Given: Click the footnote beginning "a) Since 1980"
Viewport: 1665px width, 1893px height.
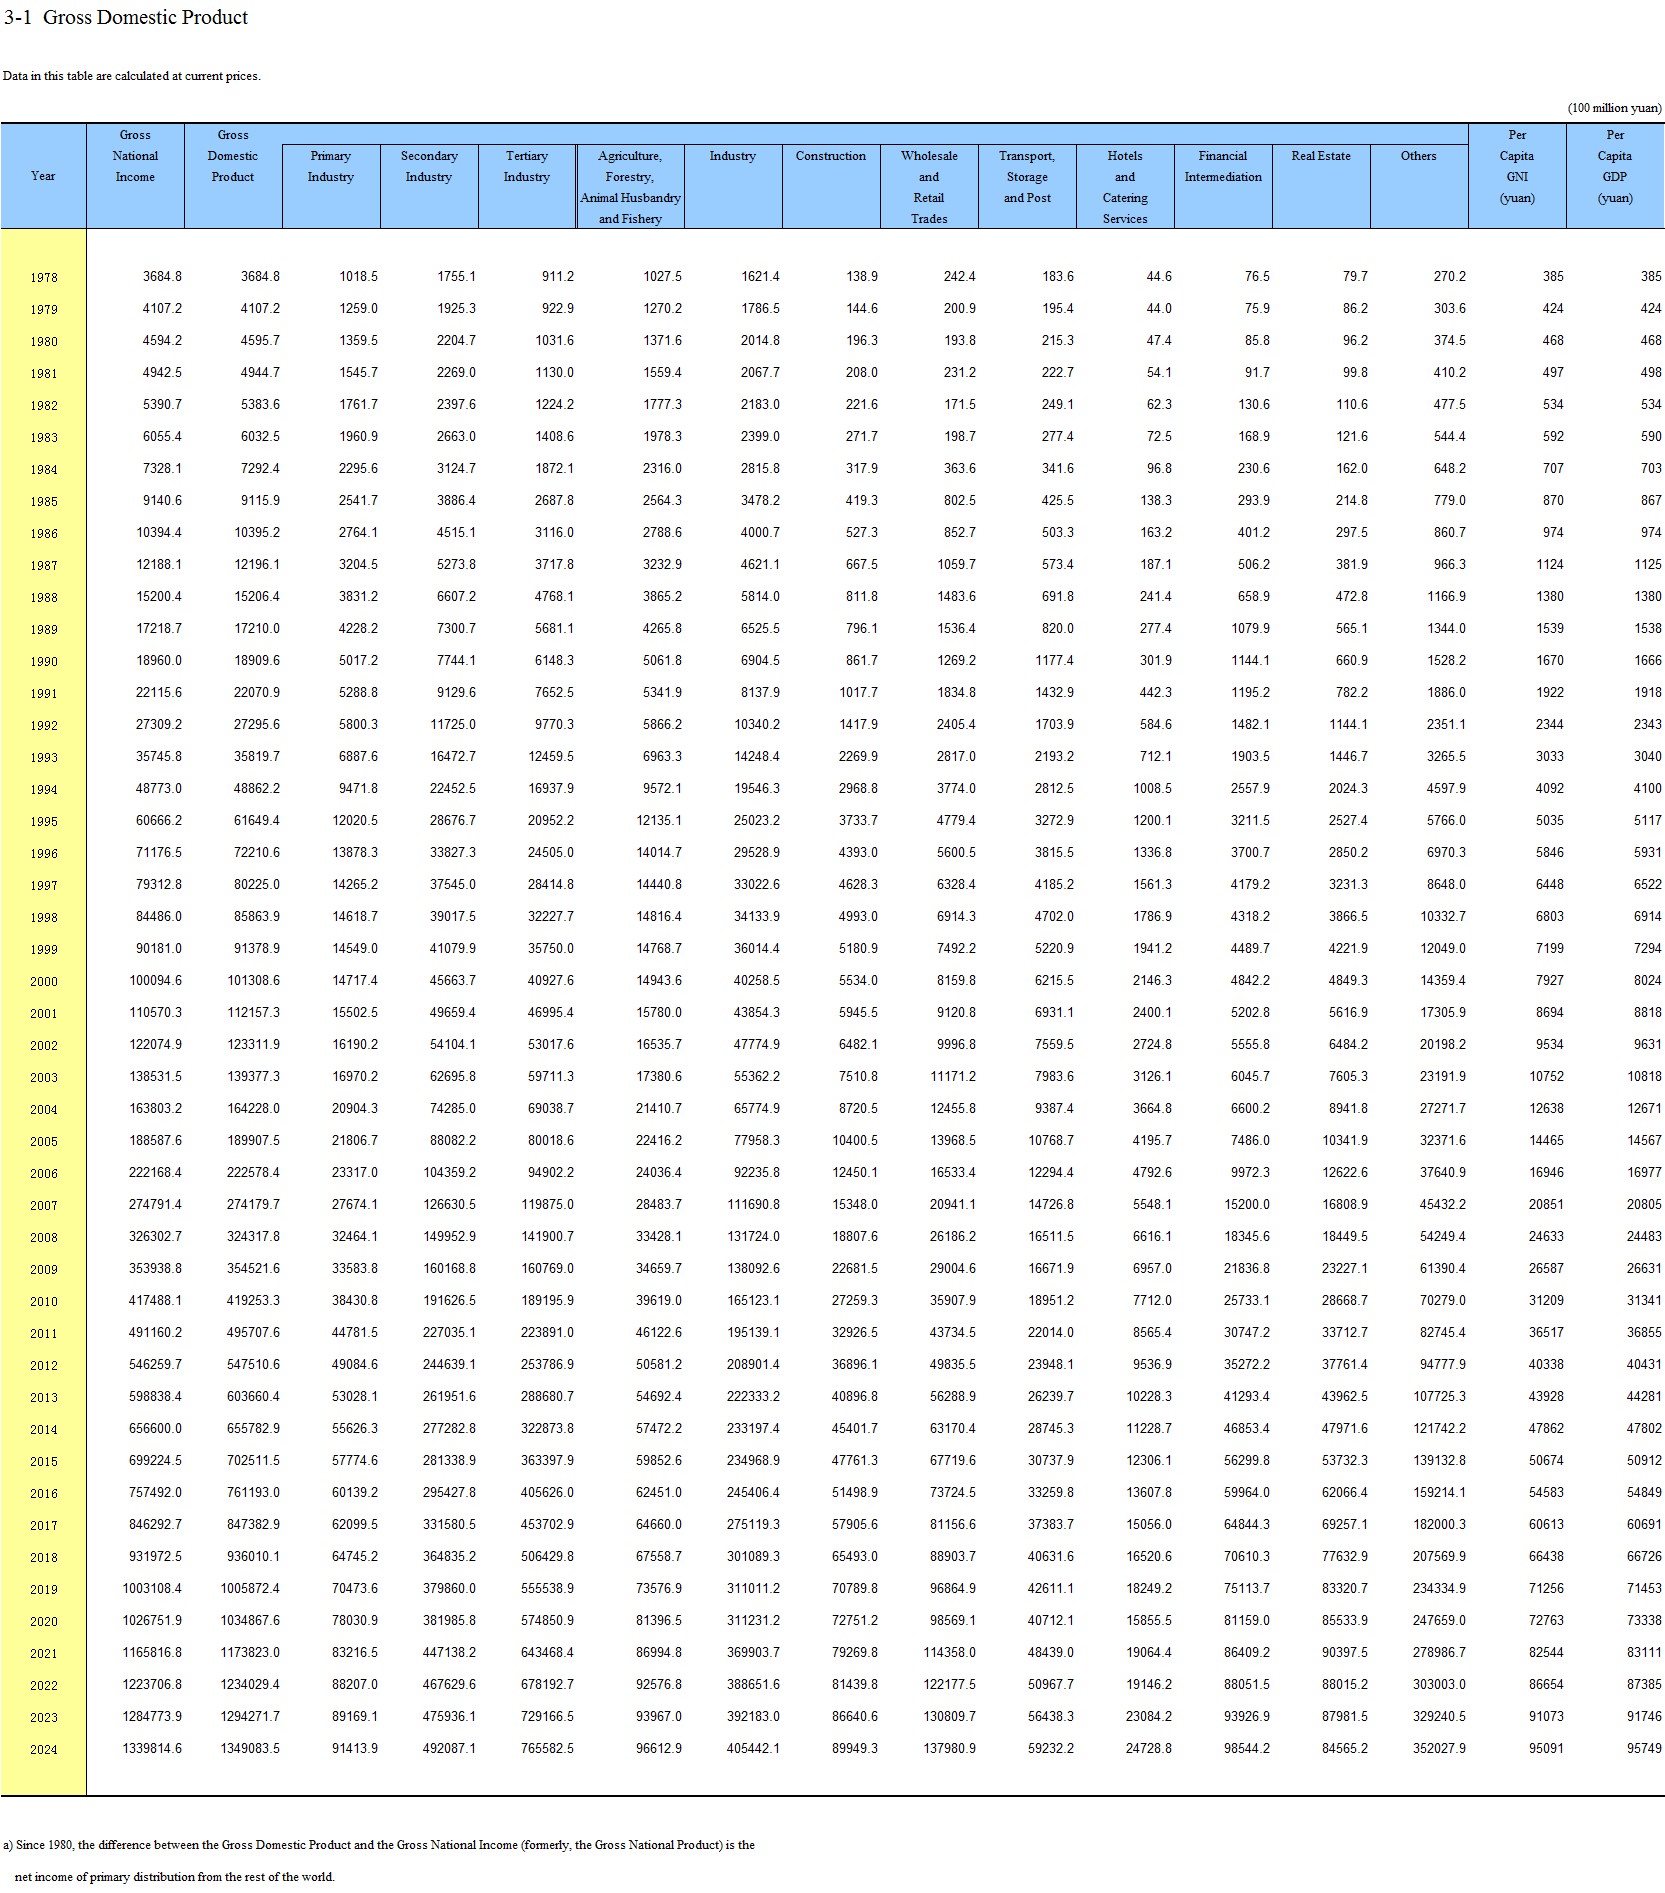Looking at the screenshot, I should click(378, 1845).
